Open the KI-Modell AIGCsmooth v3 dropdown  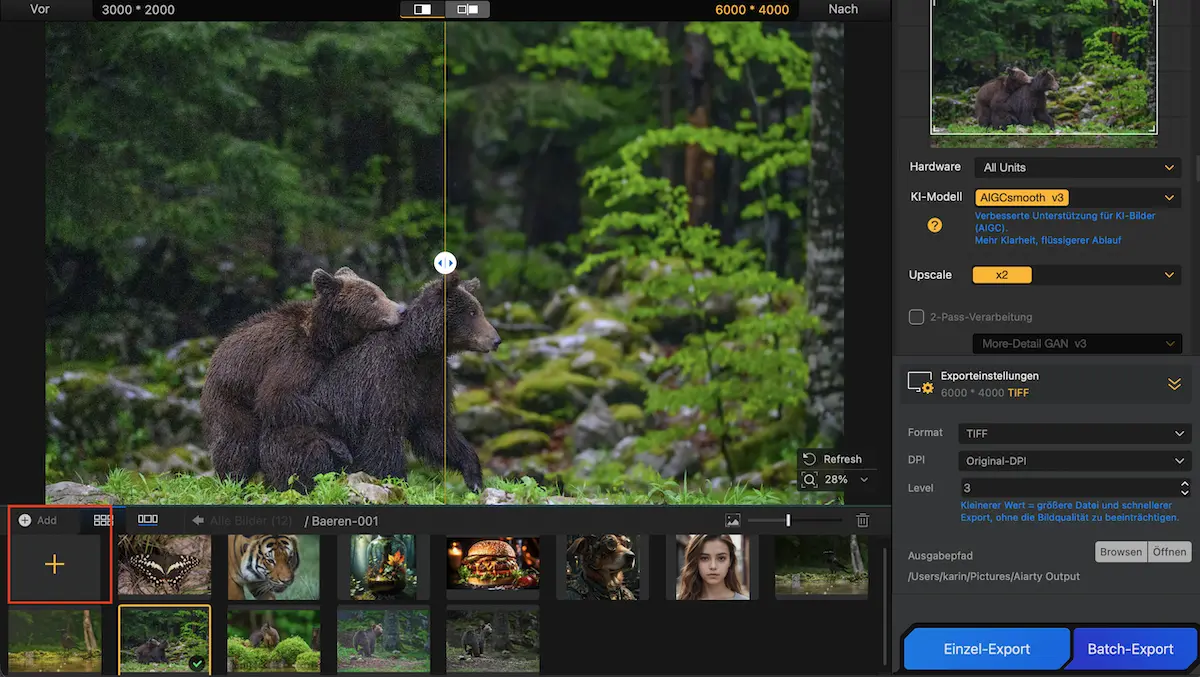click(x=1078, y=198)
